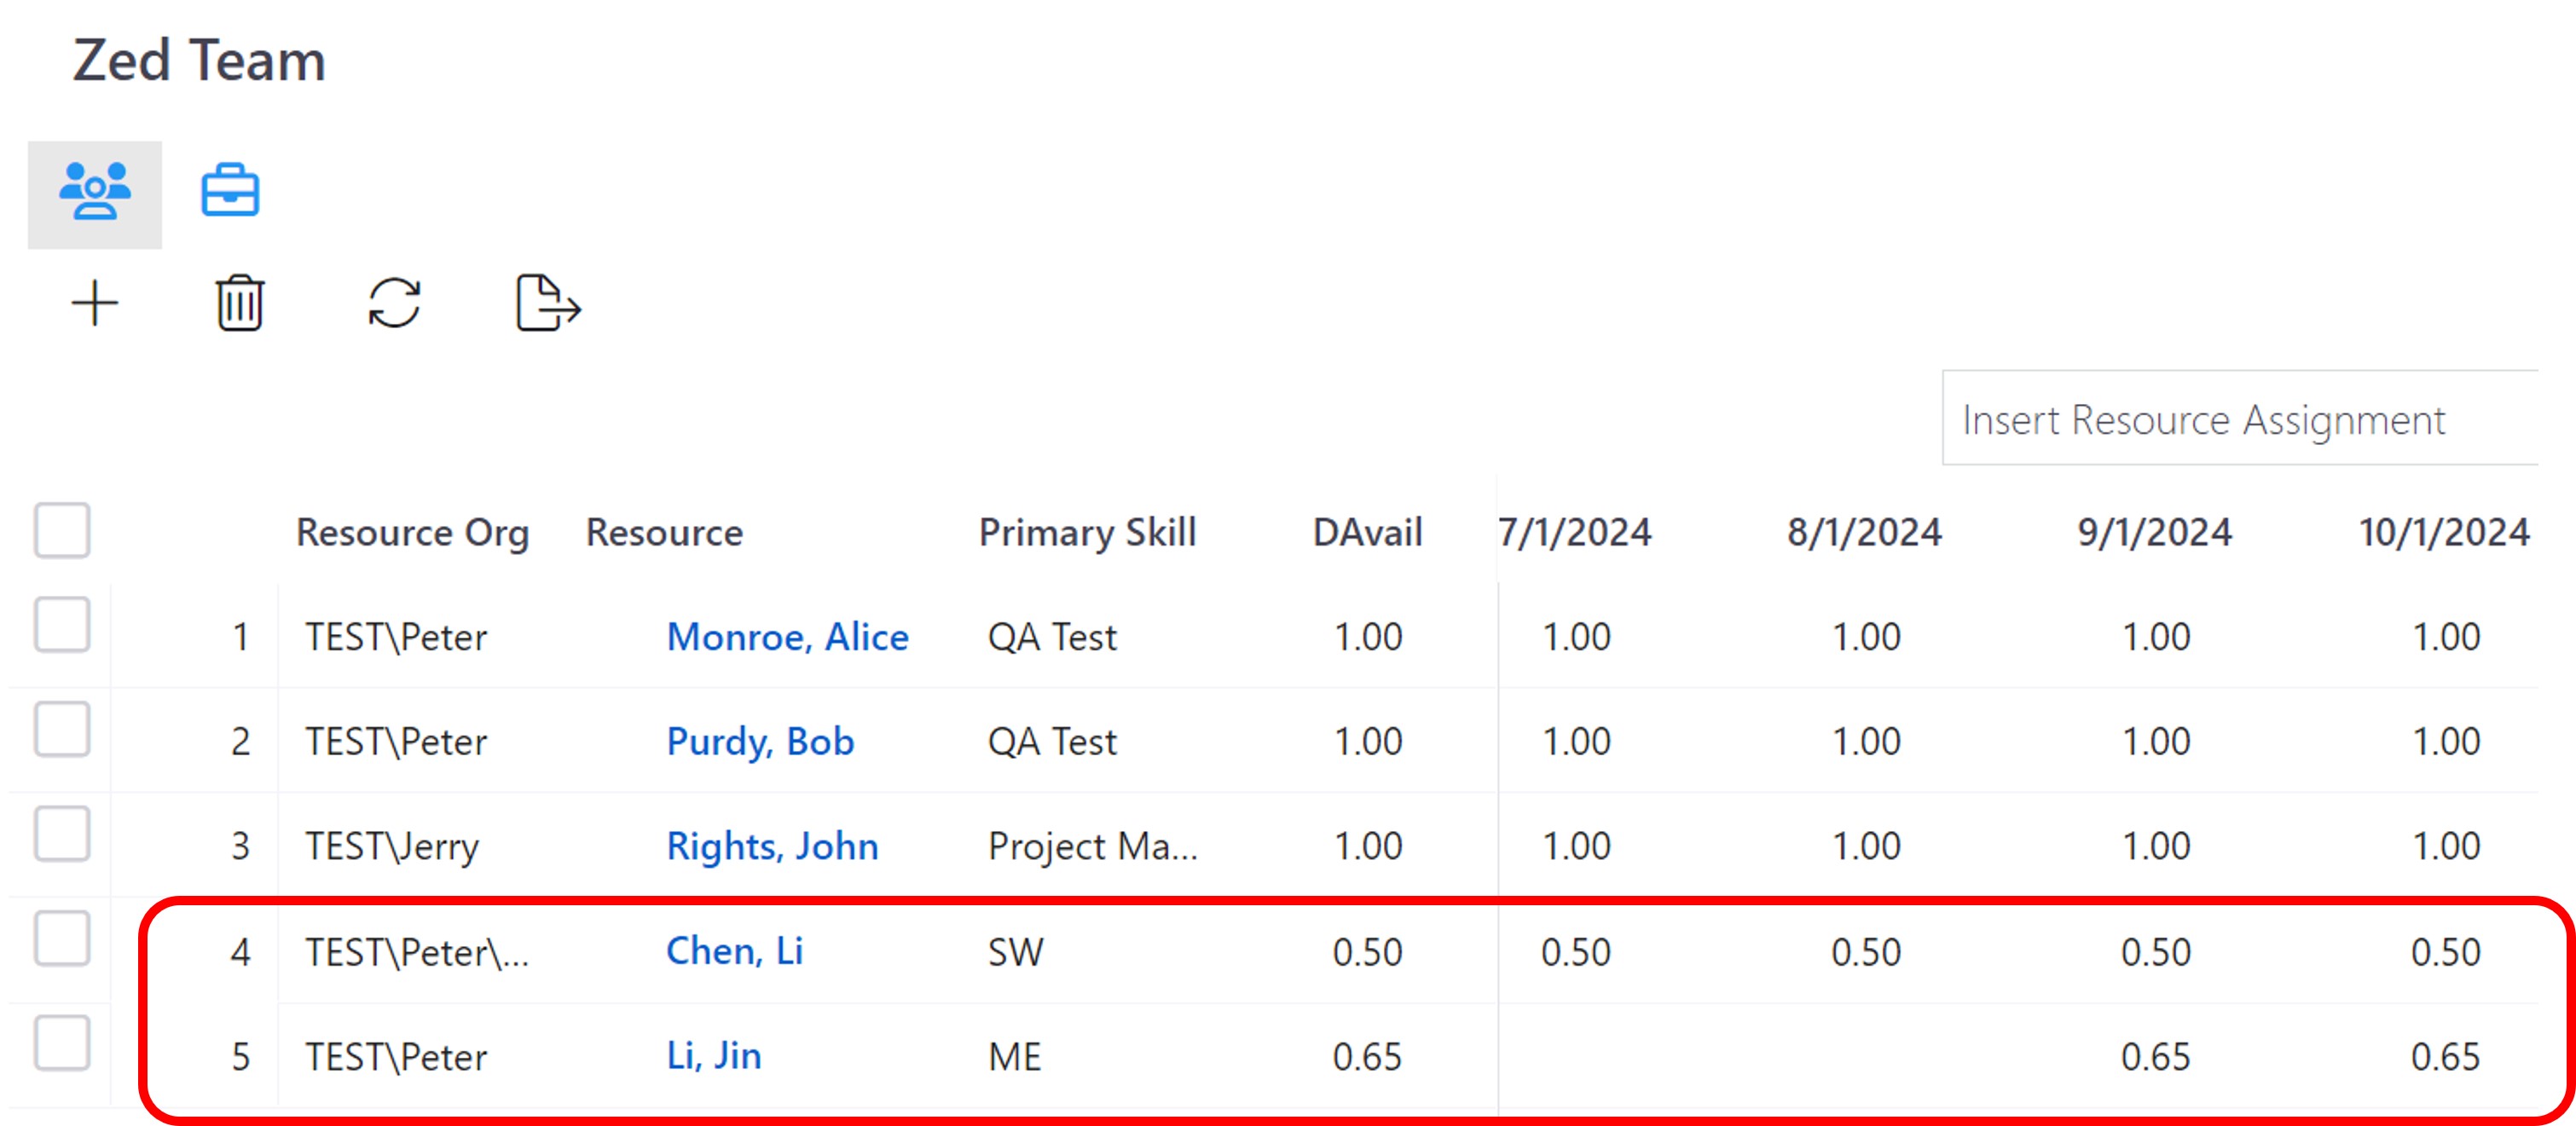Switch to the briefcase projects view
Screen dimensions: 2576x1126
coord(230,191)
